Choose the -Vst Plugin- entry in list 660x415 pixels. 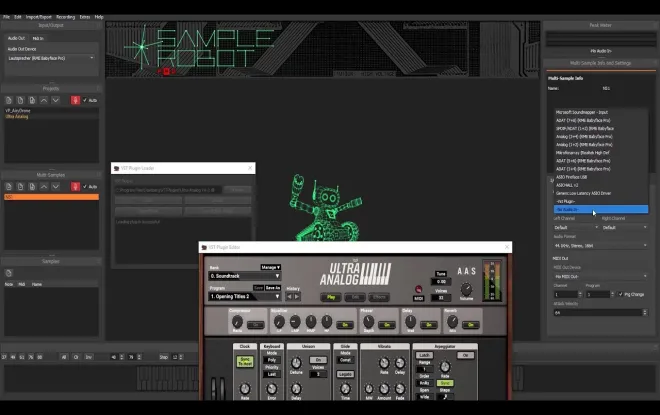[601, 201]
